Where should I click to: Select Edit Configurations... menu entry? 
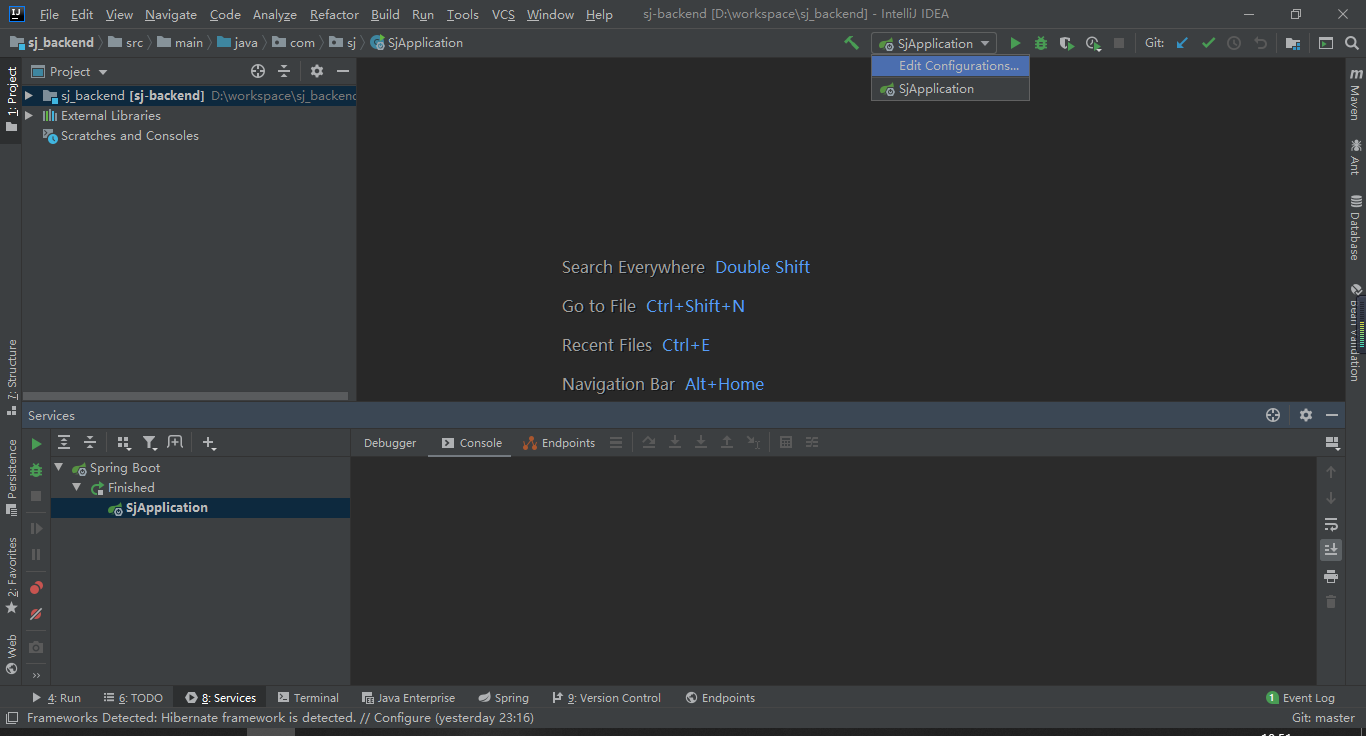(x=958, y=66)
